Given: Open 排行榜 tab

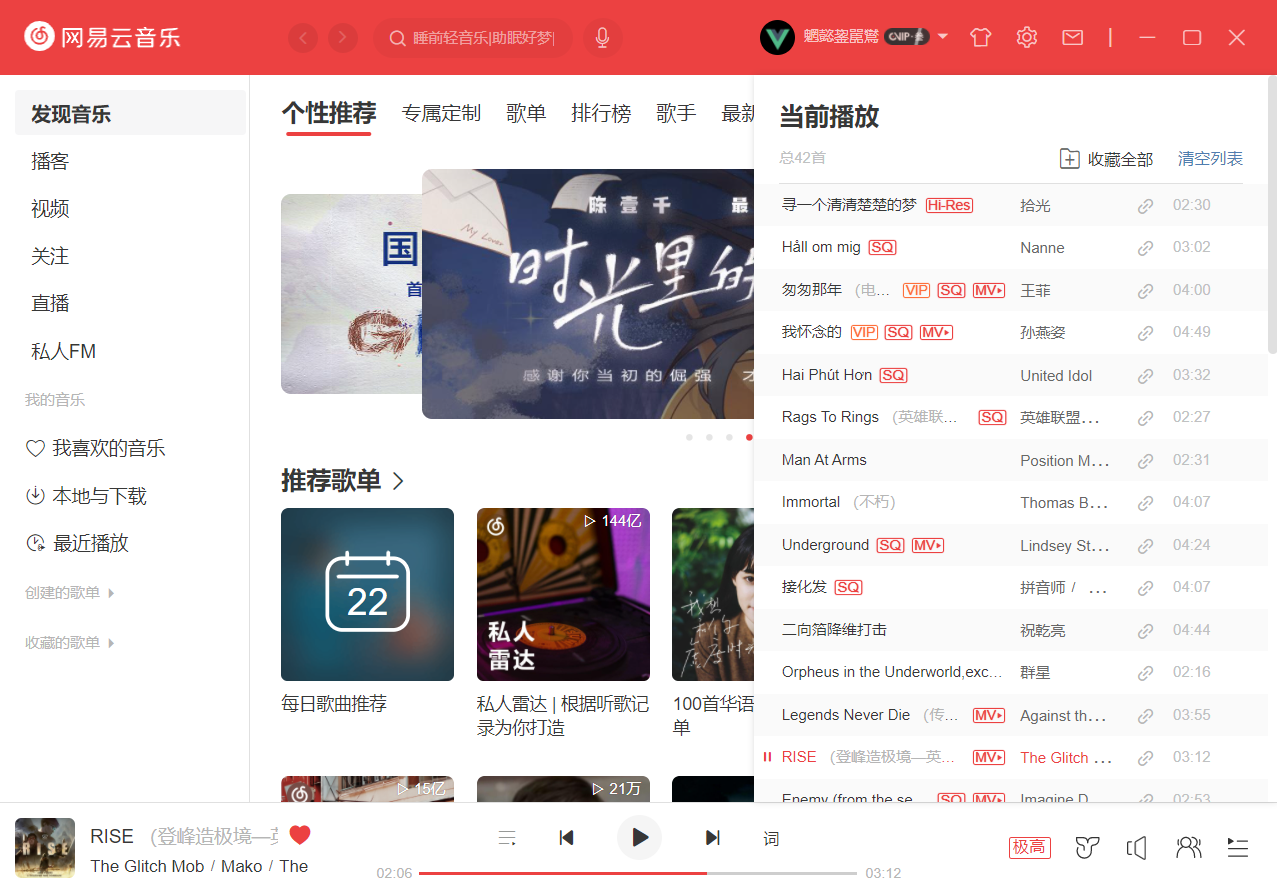Looking at the screenshot, I should click(601, 113).
